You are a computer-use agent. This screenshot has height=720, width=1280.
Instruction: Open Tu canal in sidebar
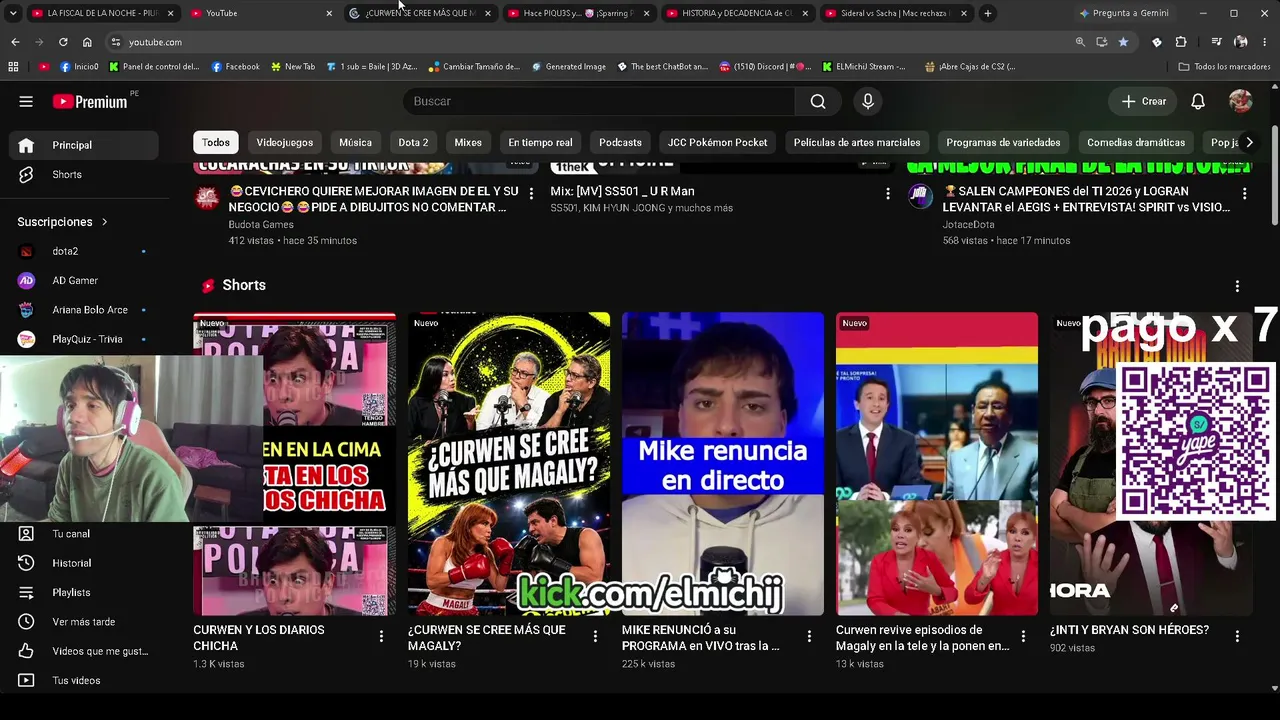[84, 534]
